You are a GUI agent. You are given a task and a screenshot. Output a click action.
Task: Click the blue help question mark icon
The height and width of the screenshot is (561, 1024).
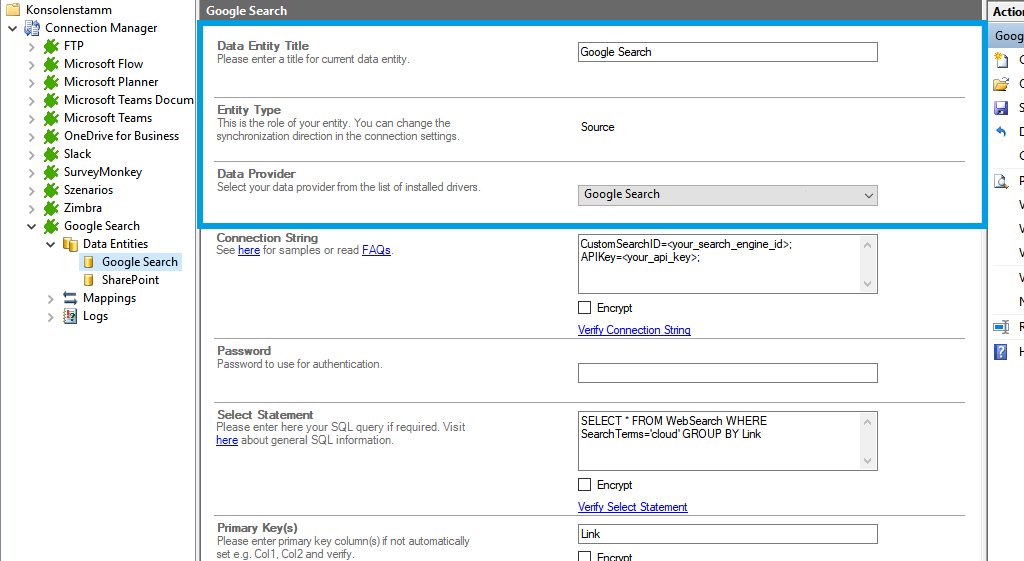pyautogui.click(x=1001, y=352)
